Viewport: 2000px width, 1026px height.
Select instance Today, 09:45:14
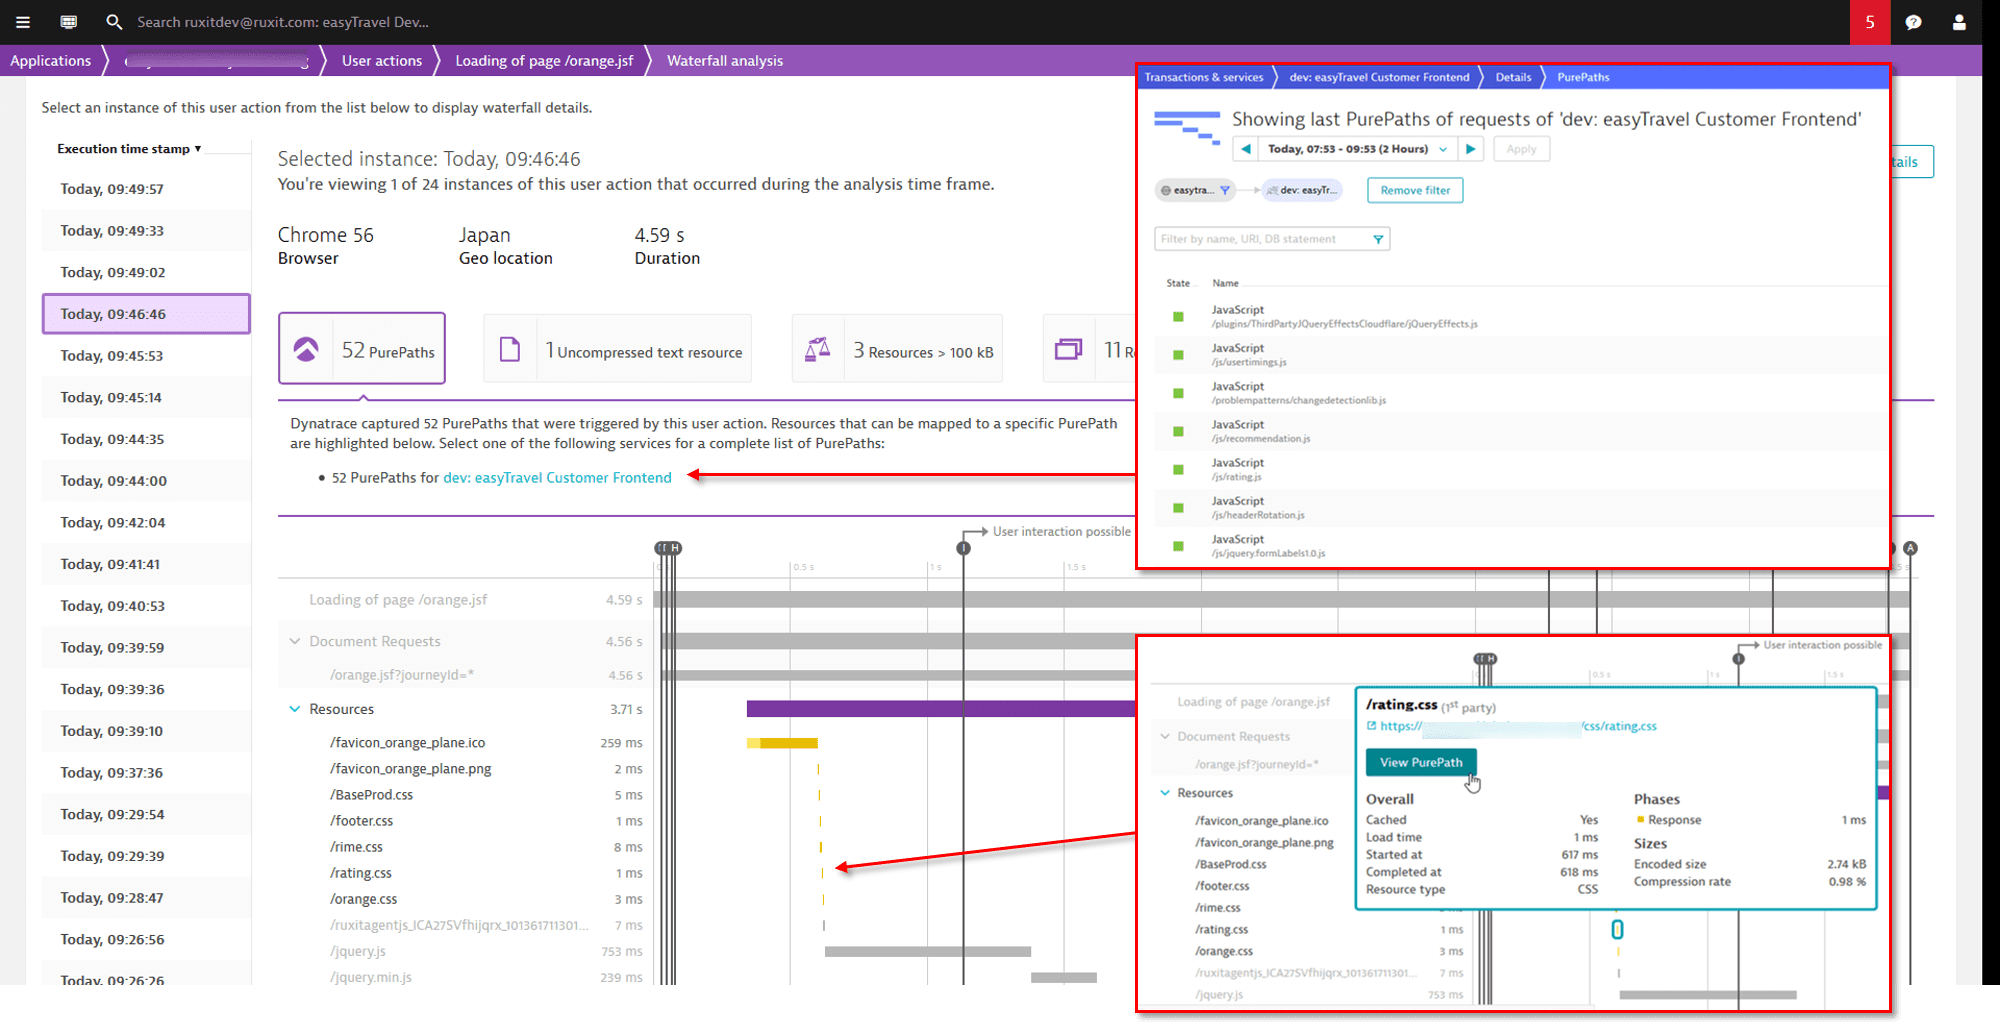click(x=146, y=397)
